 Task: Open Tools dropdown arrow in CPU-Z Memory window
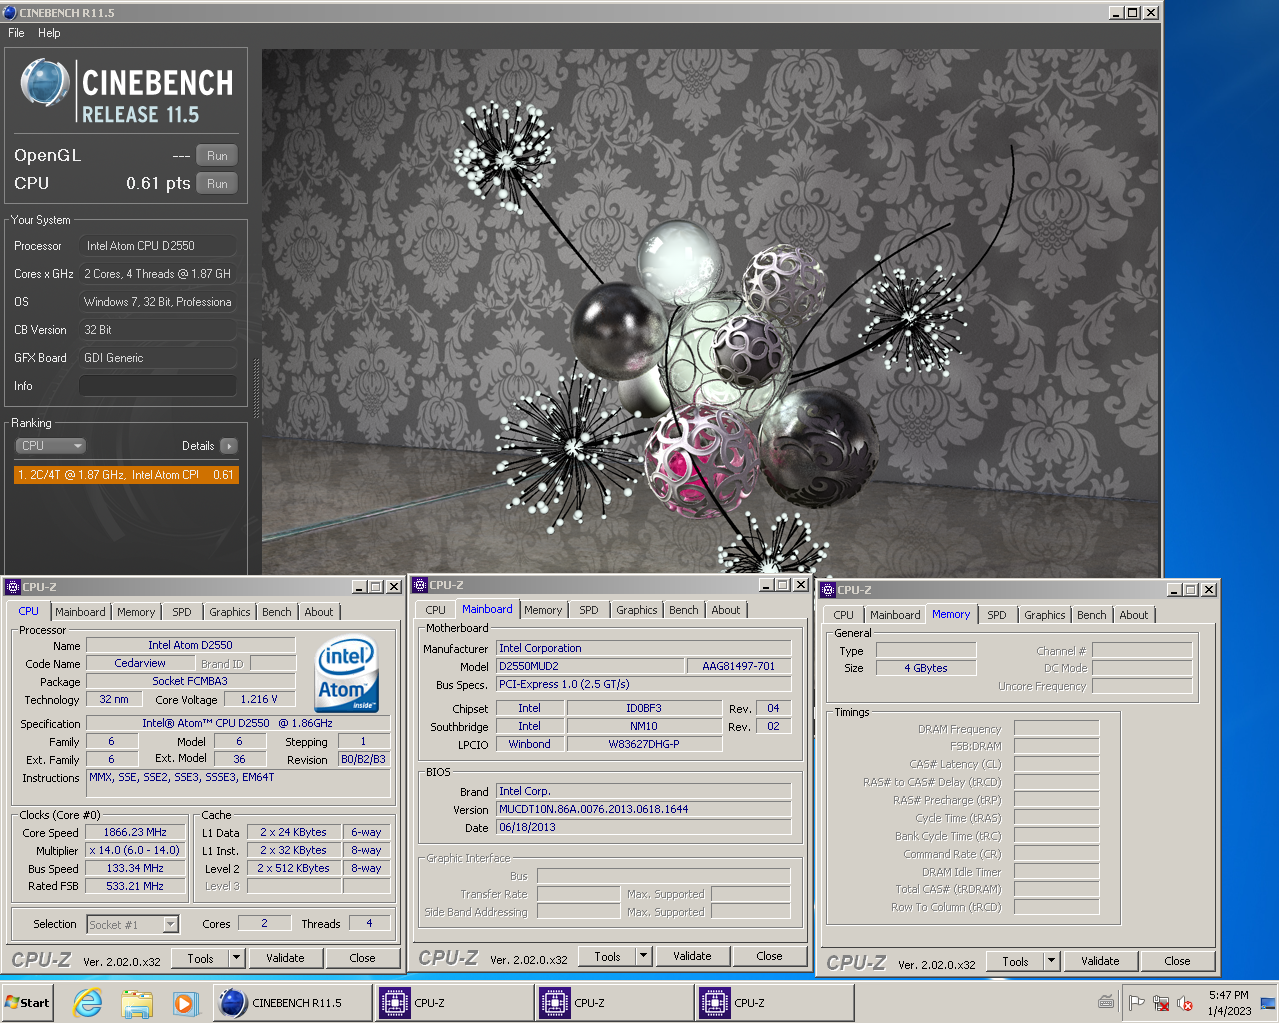1052,961
